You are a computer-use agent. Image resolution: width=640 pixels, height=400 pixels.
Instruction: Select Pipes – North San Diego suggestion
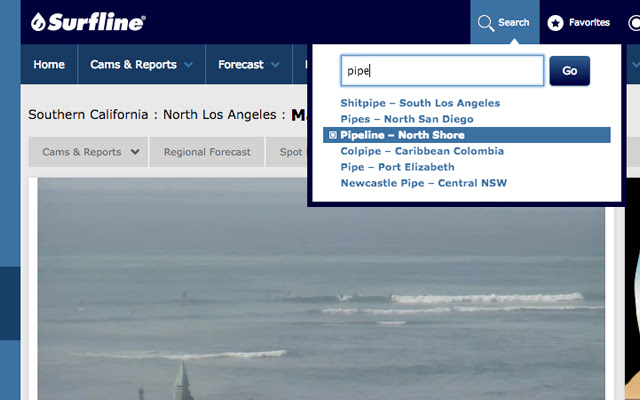(x=407, y=119)
